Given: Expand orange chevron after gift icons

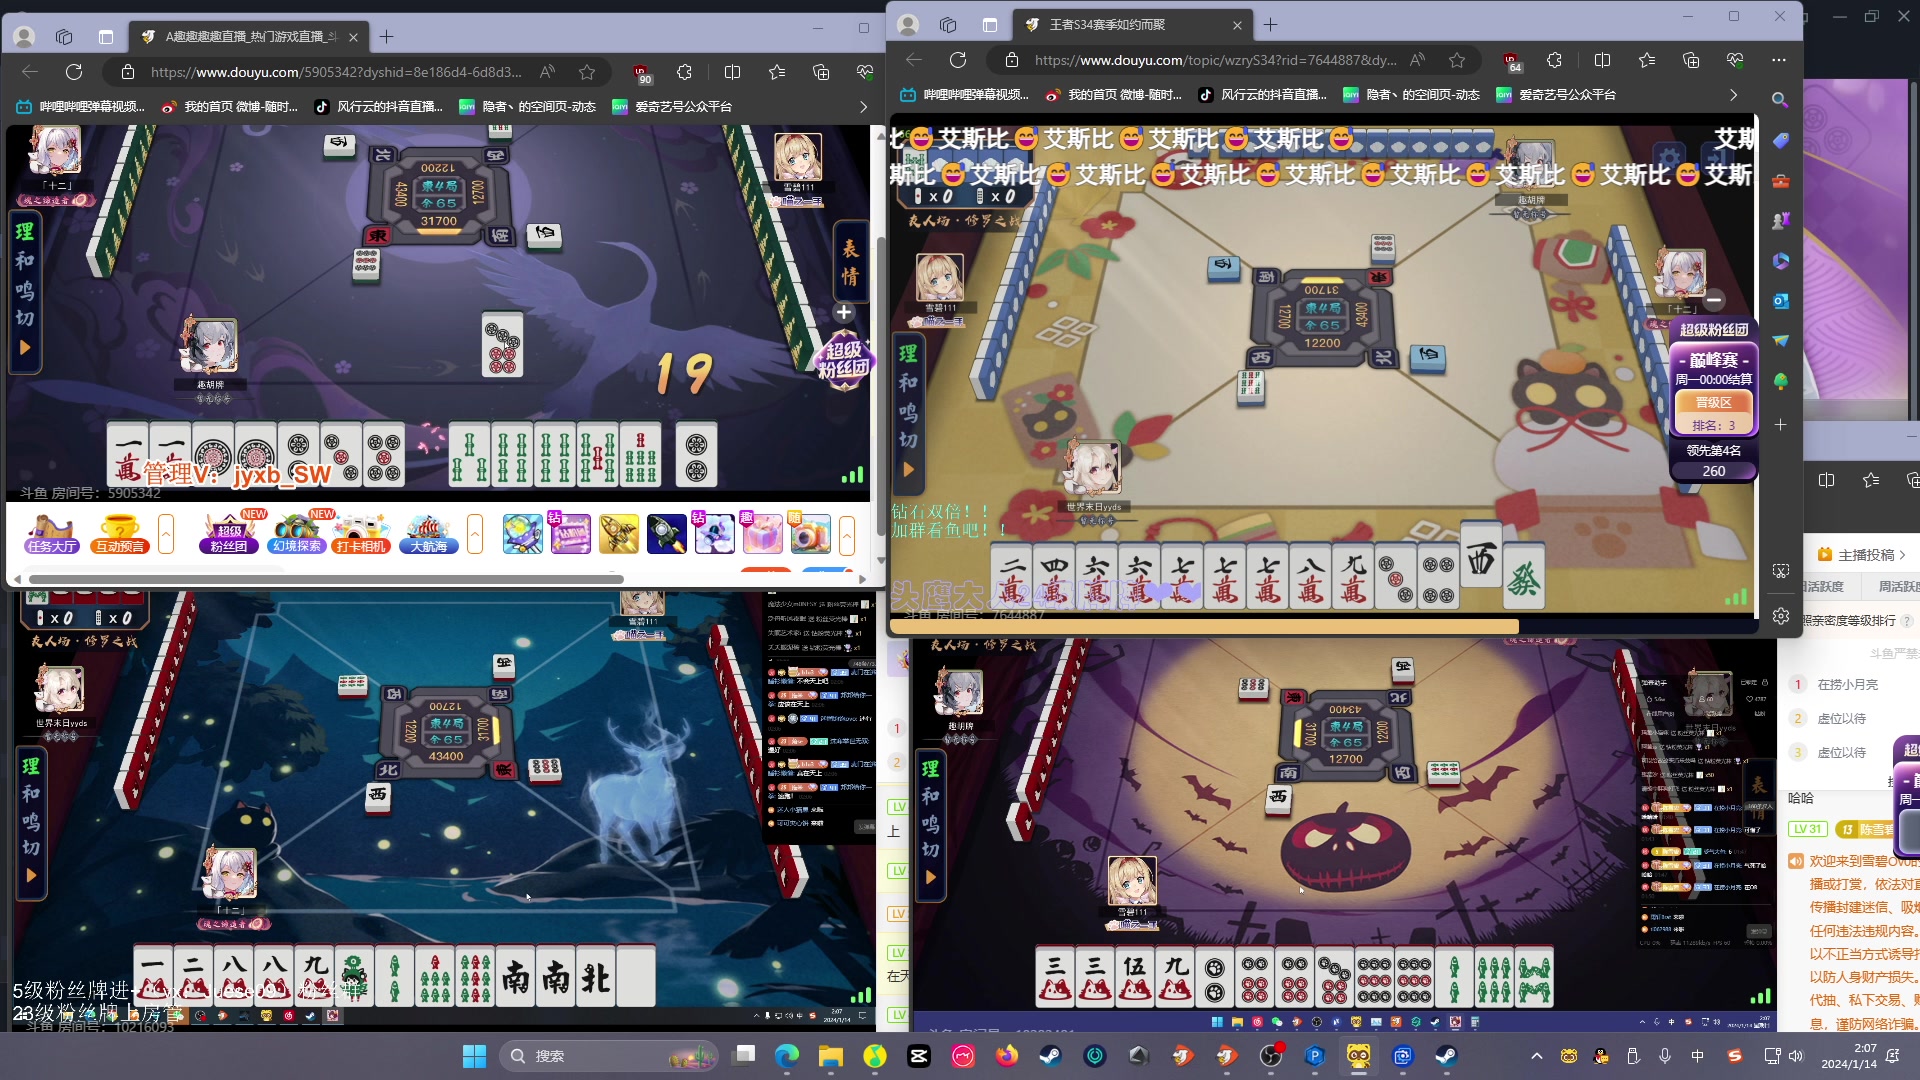Looking at the screenshot, I should [847, 534].
